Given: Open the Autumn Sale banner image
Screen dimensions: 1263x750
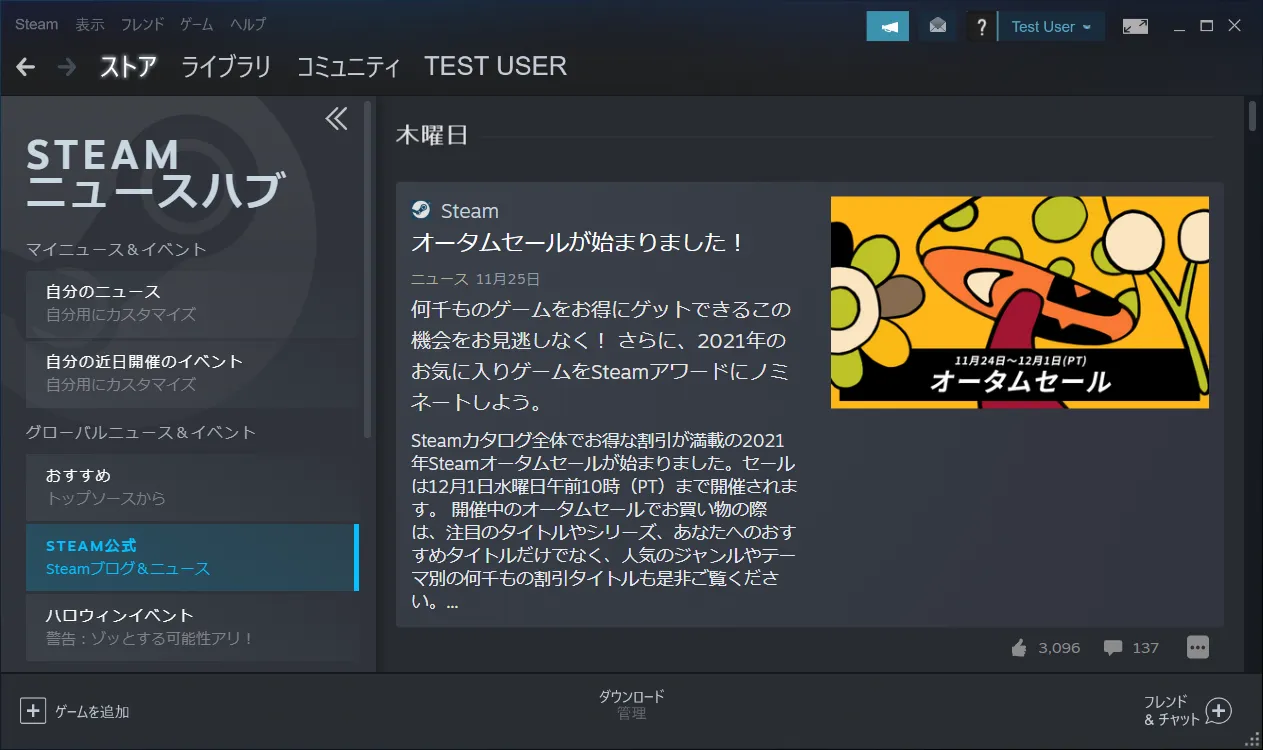Looking at the screenshot, I should point(1020,302).
